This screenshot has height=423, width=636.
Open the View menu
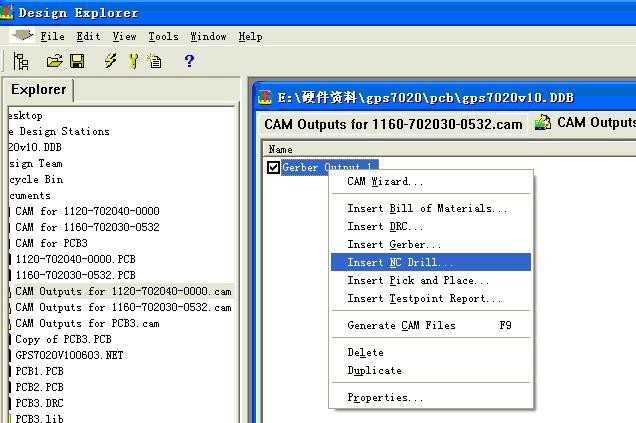pos(124,37)
